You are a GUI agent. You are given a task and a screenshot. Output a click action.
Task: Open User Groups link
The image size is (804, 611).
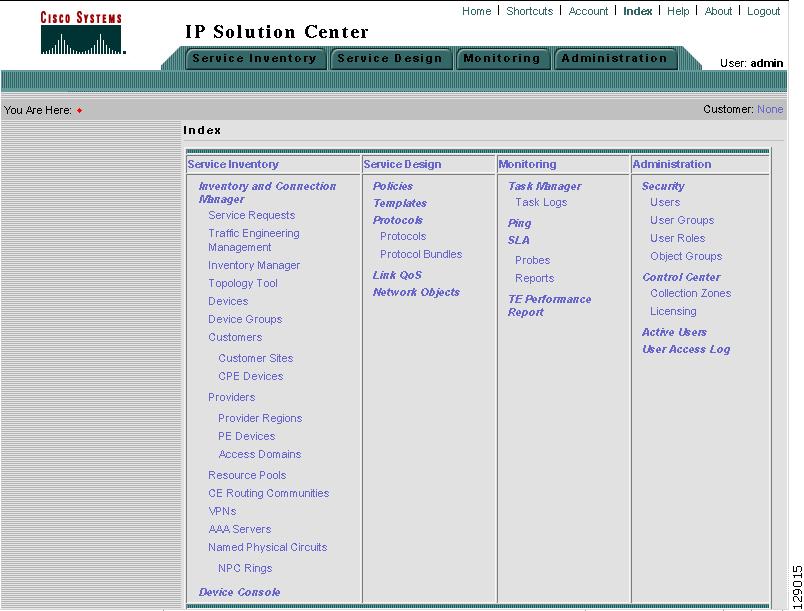point(682,220)
